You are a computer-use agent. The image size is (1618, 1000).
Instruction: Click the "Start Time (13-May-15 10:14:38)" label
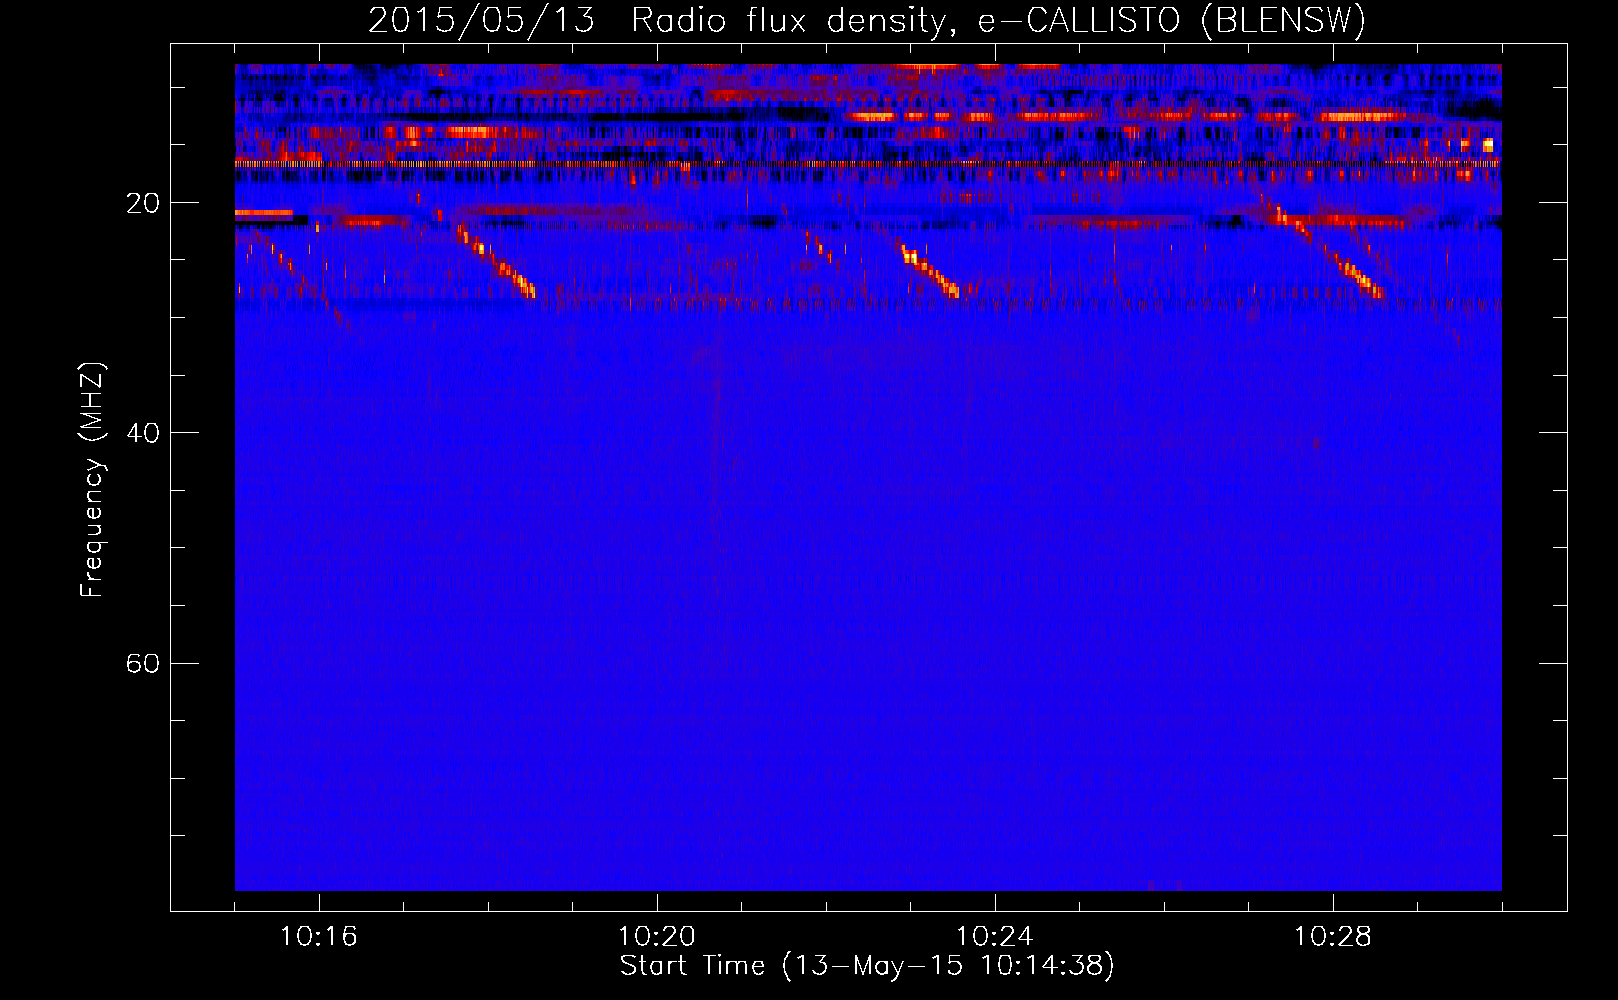coord(867,966)
